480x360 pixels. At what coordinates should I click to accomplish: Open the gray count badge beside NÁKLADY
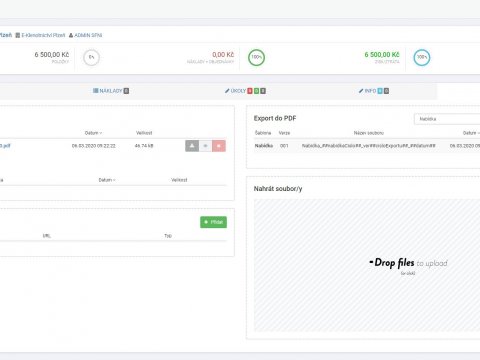tap(126, 91)
